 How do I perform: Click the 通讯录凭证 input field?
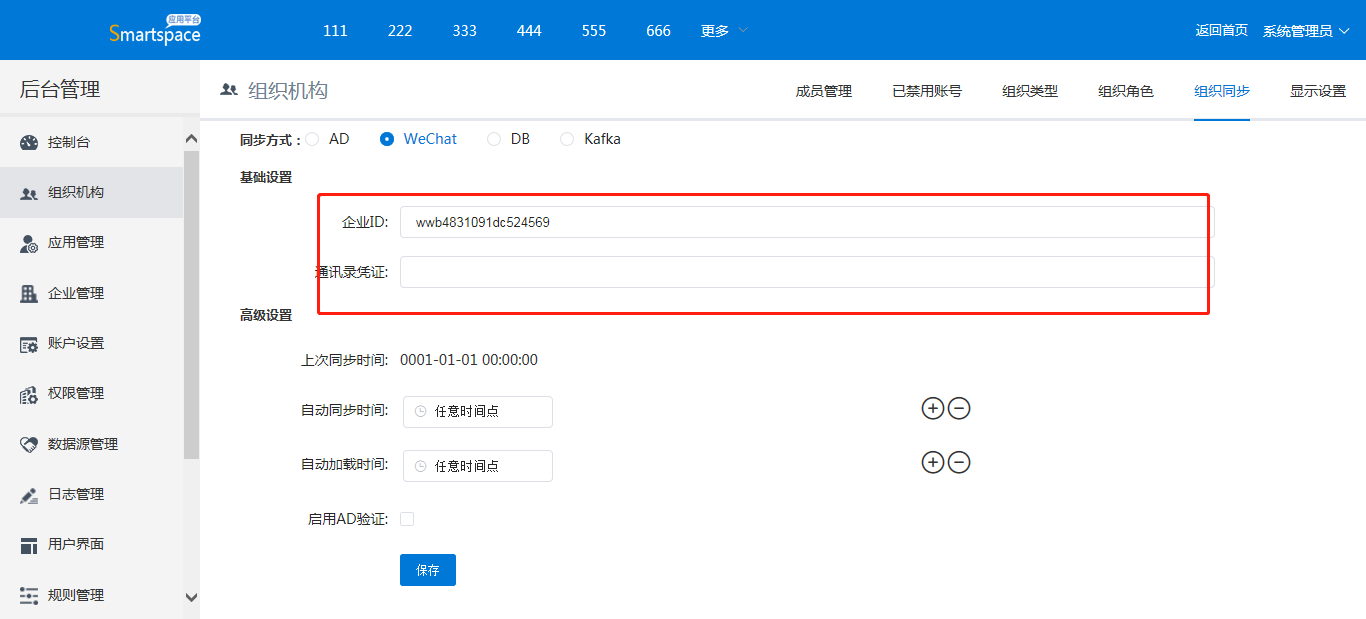[807, 272]
